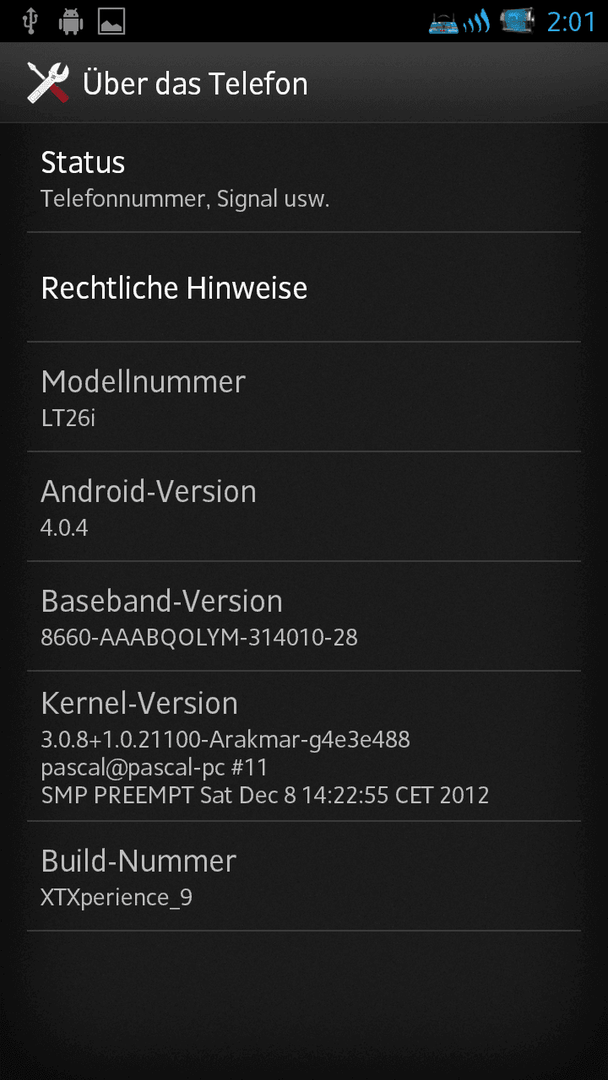Image resolution: width=608 pixels, height=1080 pixels.
Task: Tap the Wi-Fi router status icon
Action: 443,22
